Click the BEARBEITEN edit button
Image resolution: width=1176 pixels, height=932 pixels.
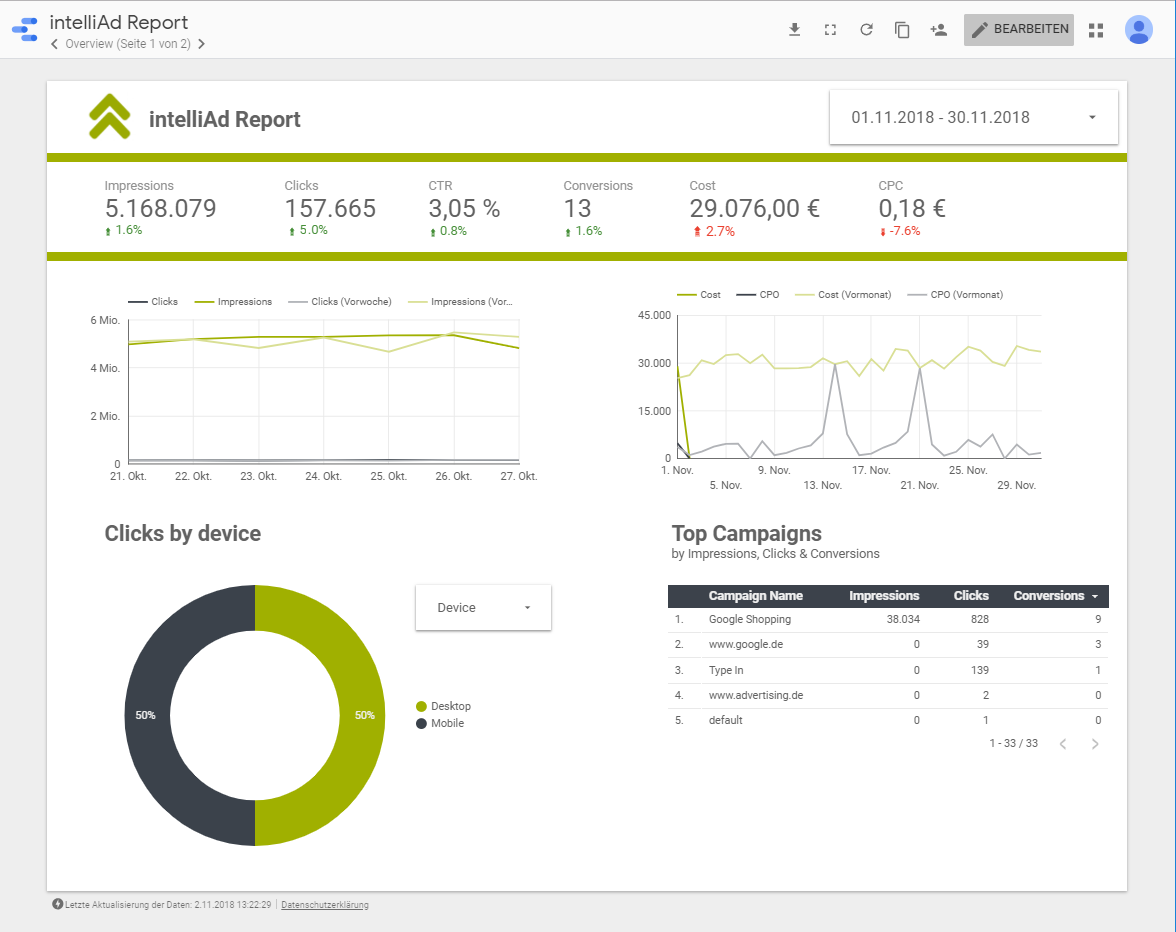(1018, 30)
